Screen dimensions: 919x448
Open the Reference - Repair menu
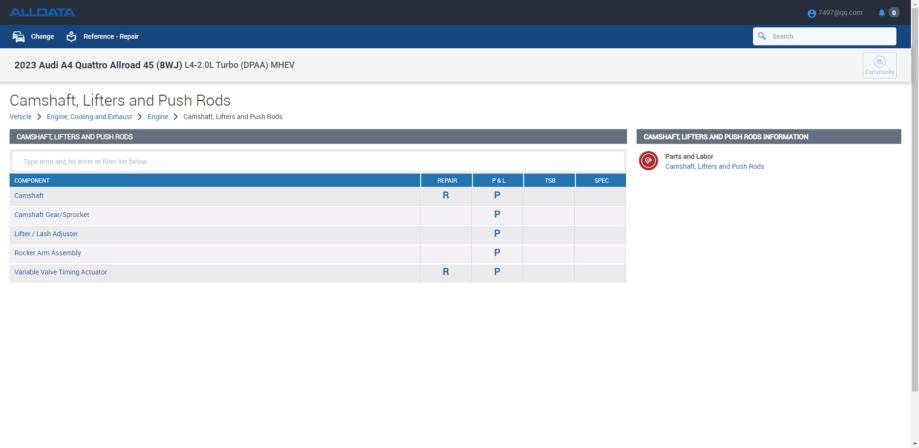click(x=111, y=36)
